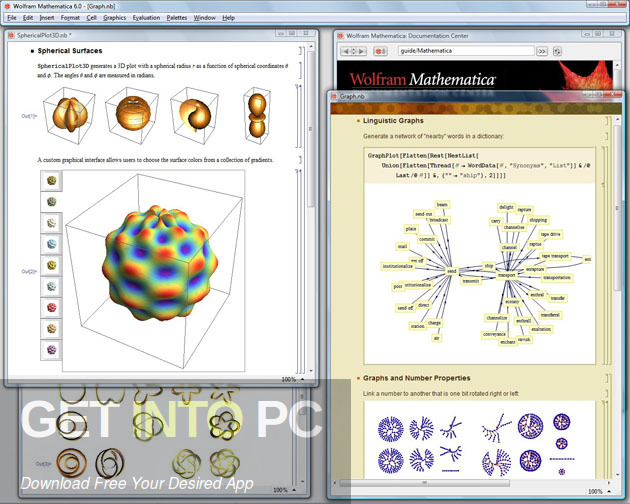630x504 pixels.
Task: Open the Evaluation menu
Action: point(146,18)
